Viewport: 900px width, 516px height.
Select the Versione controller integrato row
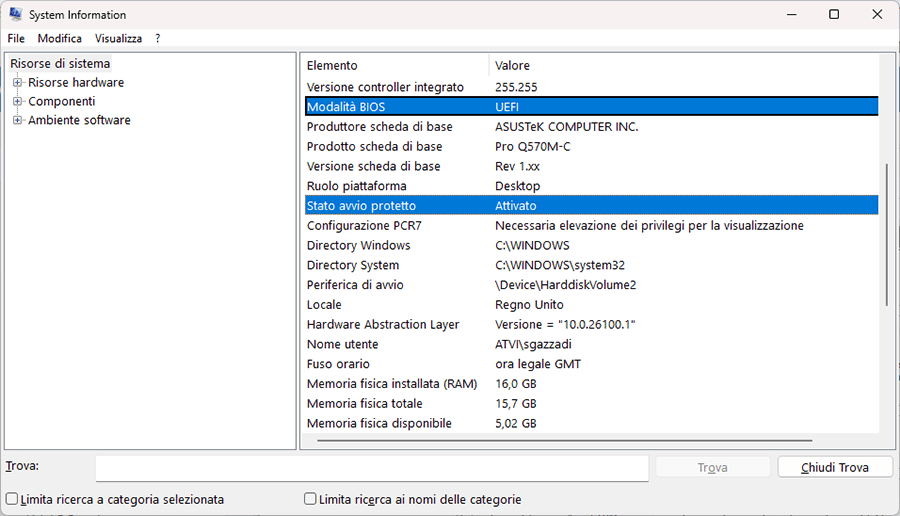[591, 87]
